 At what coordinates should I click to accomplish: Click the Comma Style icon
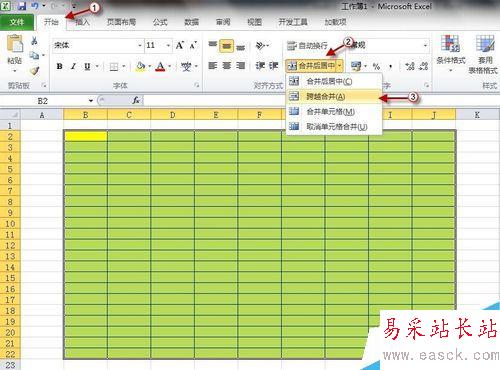(x=390, y=66)
